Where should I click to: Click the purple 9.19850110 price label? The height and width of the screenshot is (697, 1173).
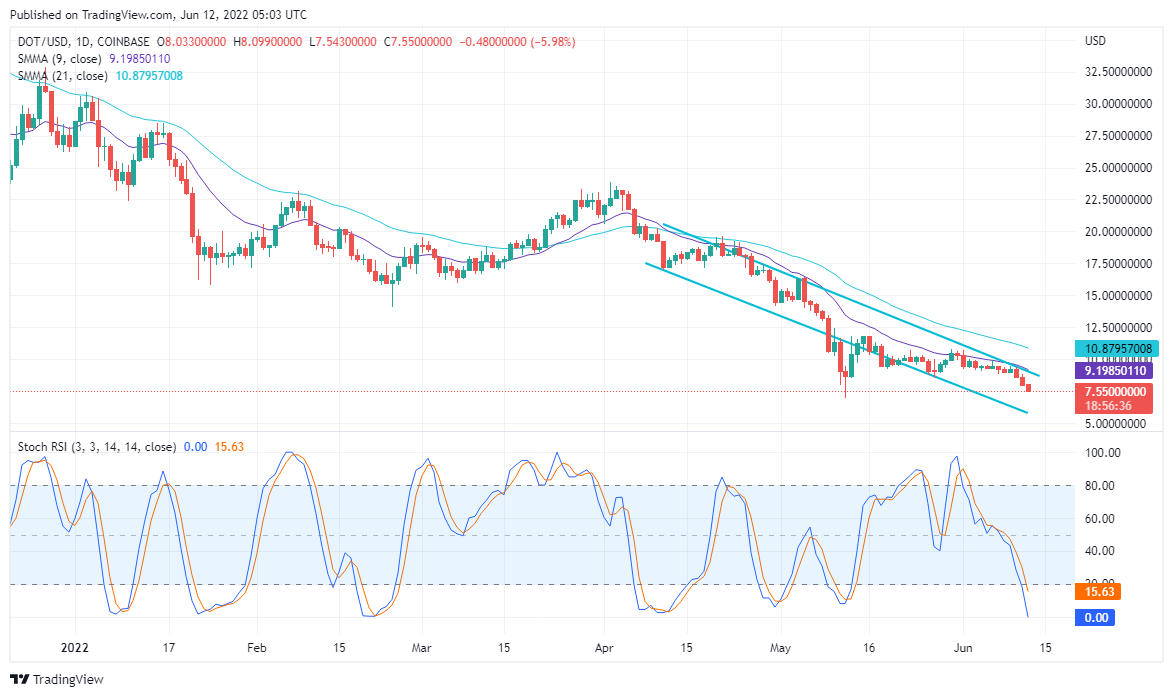1114,370
